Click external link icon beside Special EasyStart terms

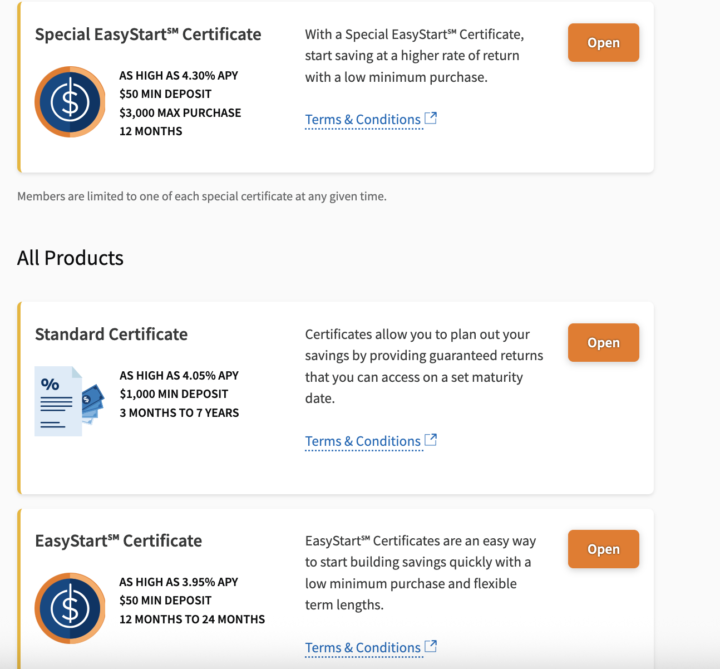[430, 118]
